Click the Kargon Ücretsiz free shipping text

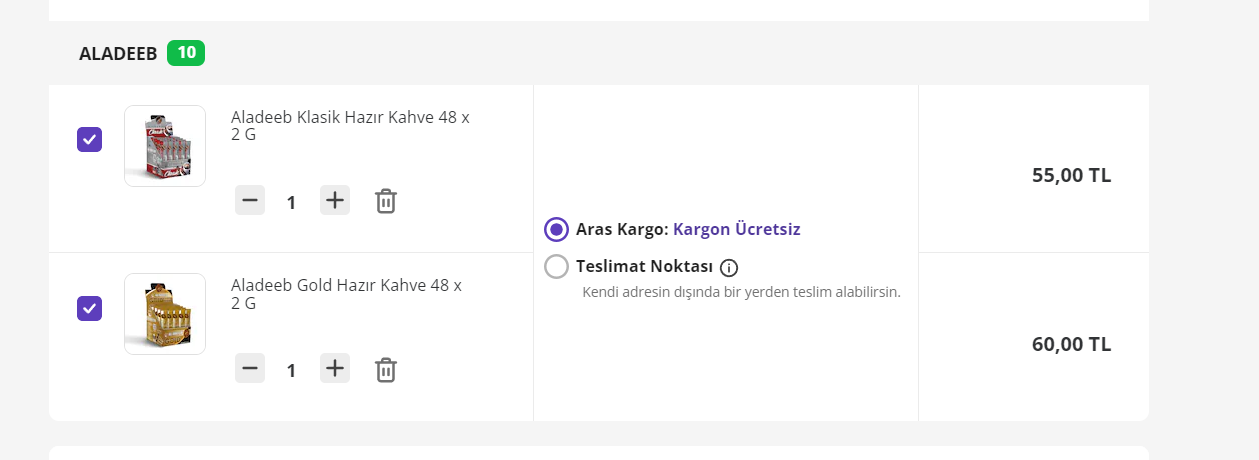coord(737,229)
